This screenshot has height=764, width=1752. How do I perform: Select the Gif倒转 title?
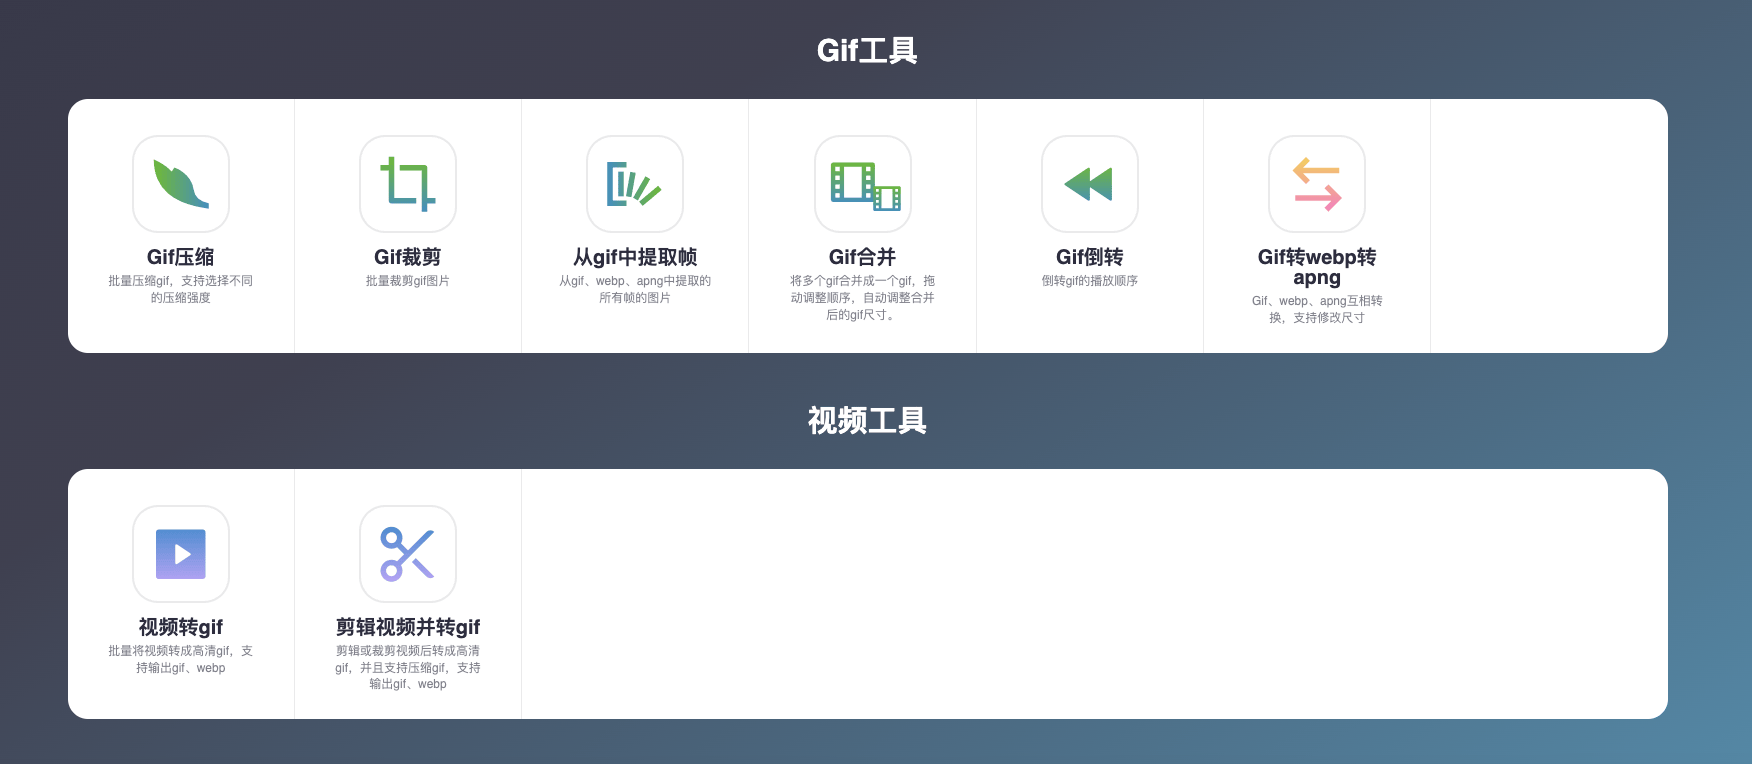tap(1090, 257)
